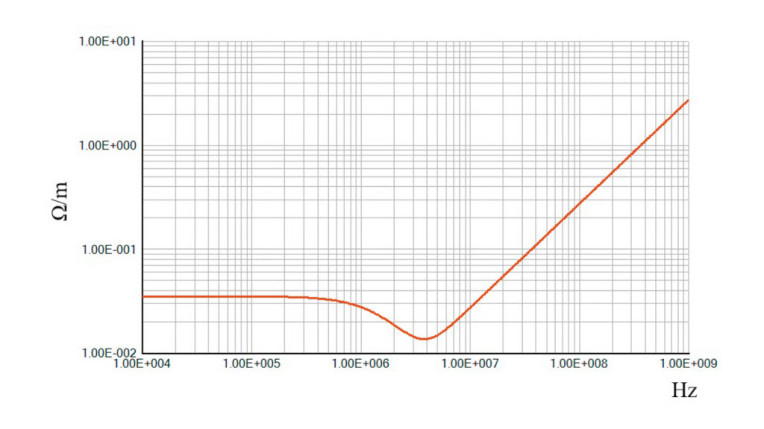Select the 1.00E+004 x-axis tick label
Screen dimensions: 764x429
tap(145, 365)
